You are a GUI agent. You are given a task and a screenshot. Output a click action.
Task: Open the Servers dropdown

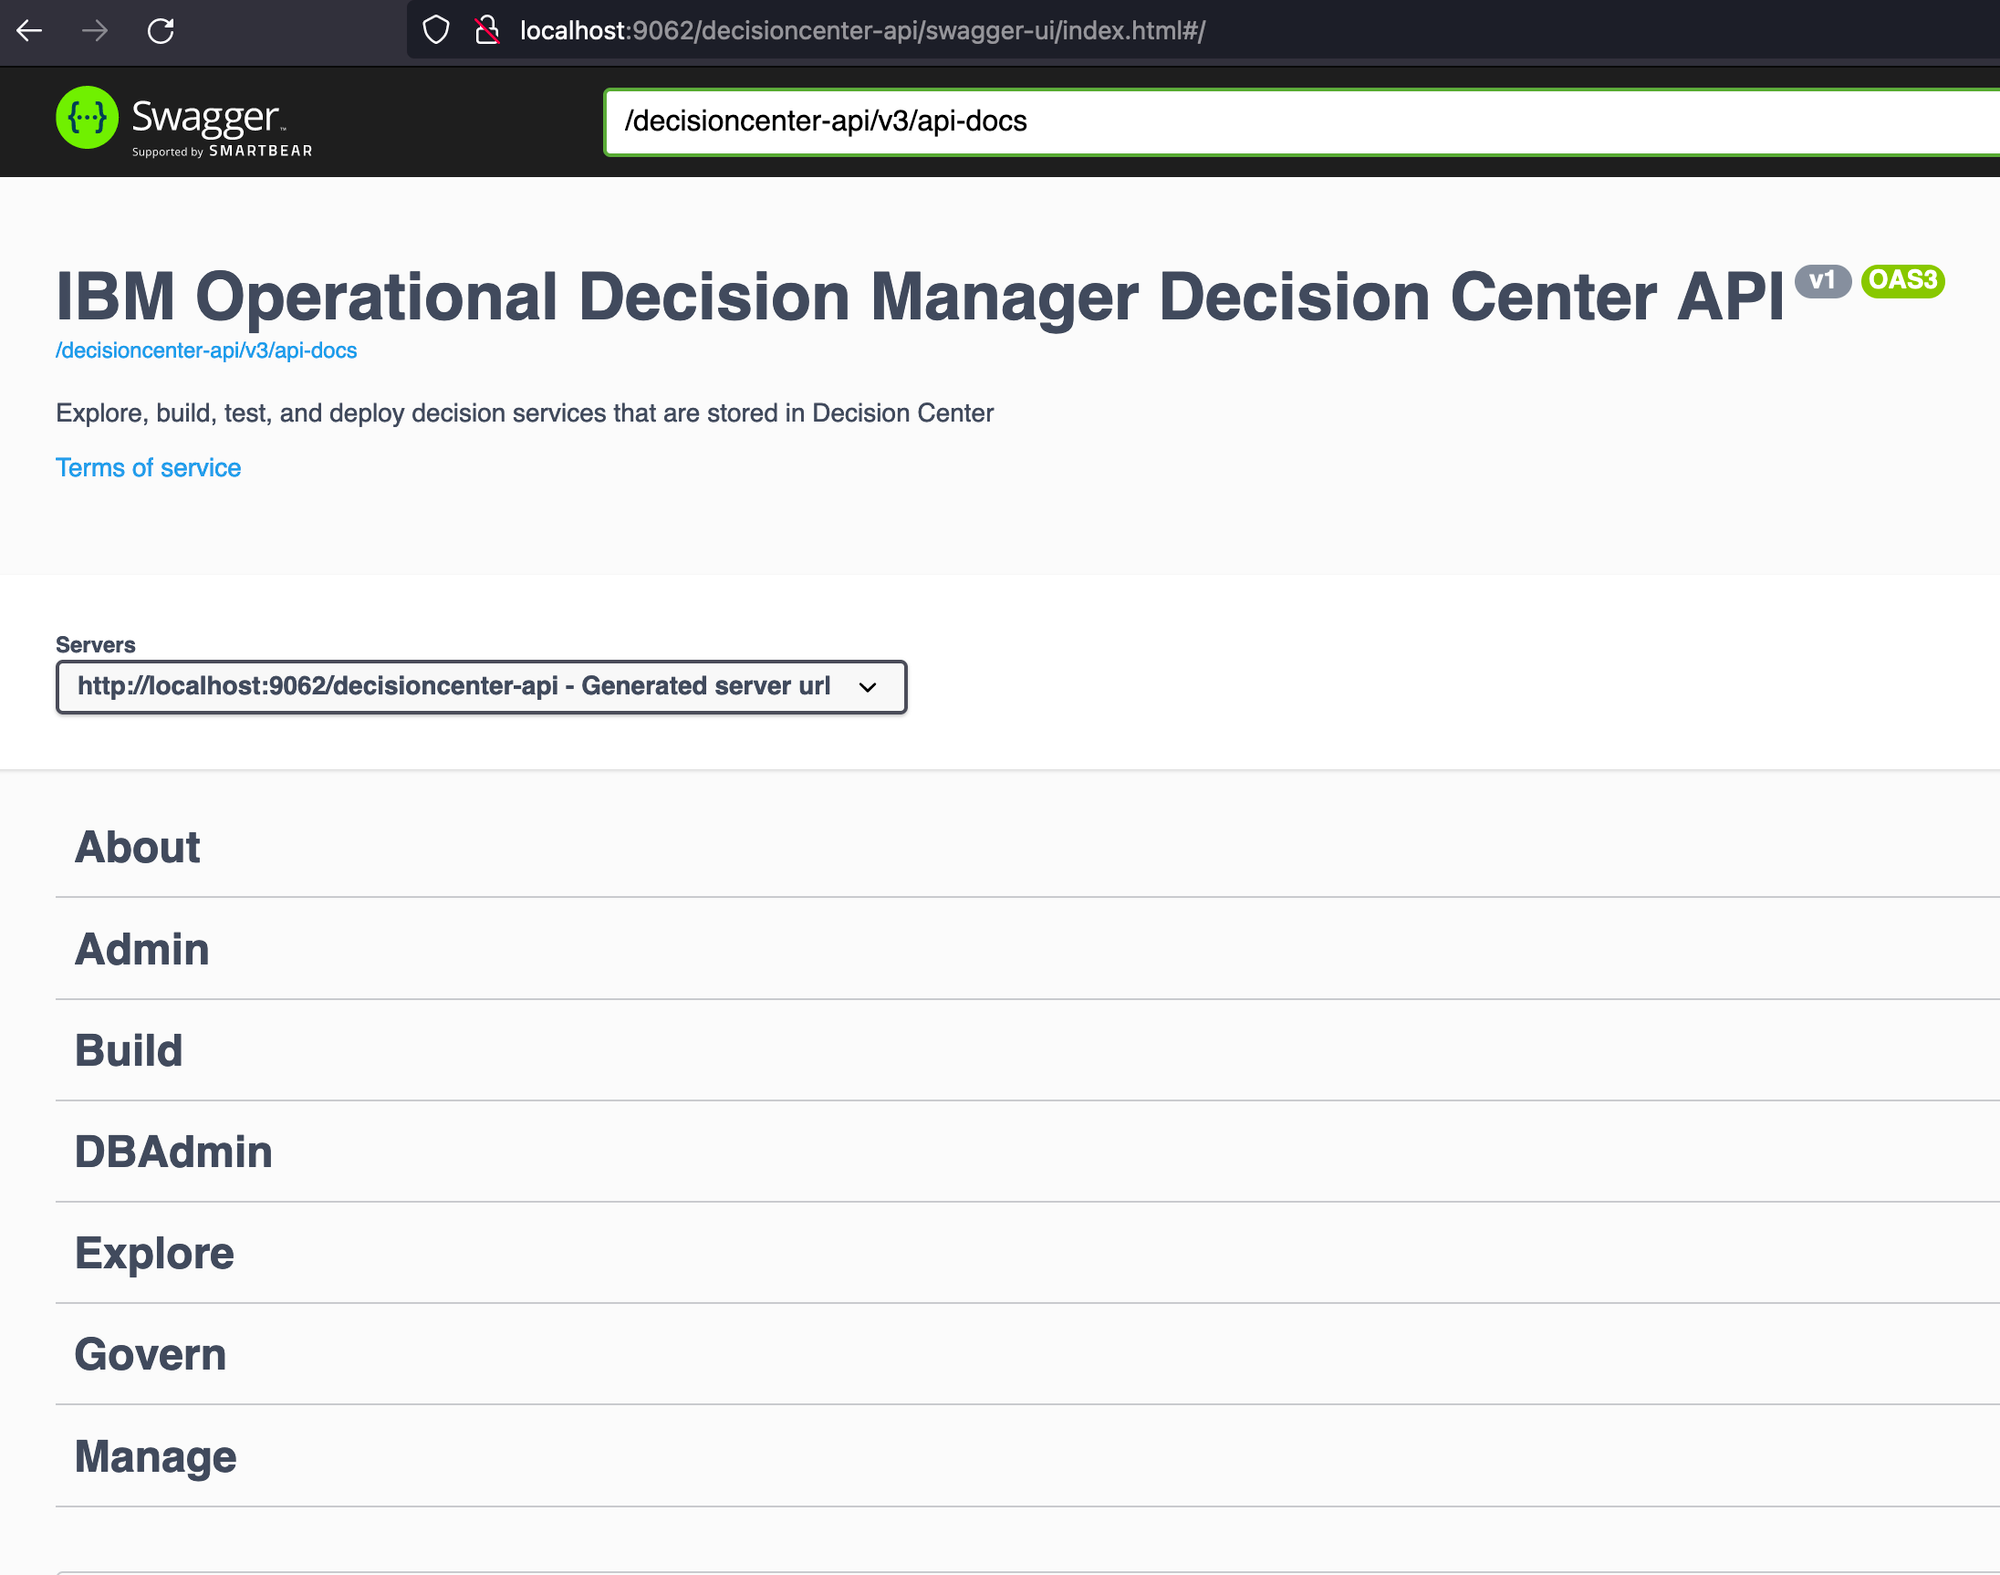tap(481, 687)
